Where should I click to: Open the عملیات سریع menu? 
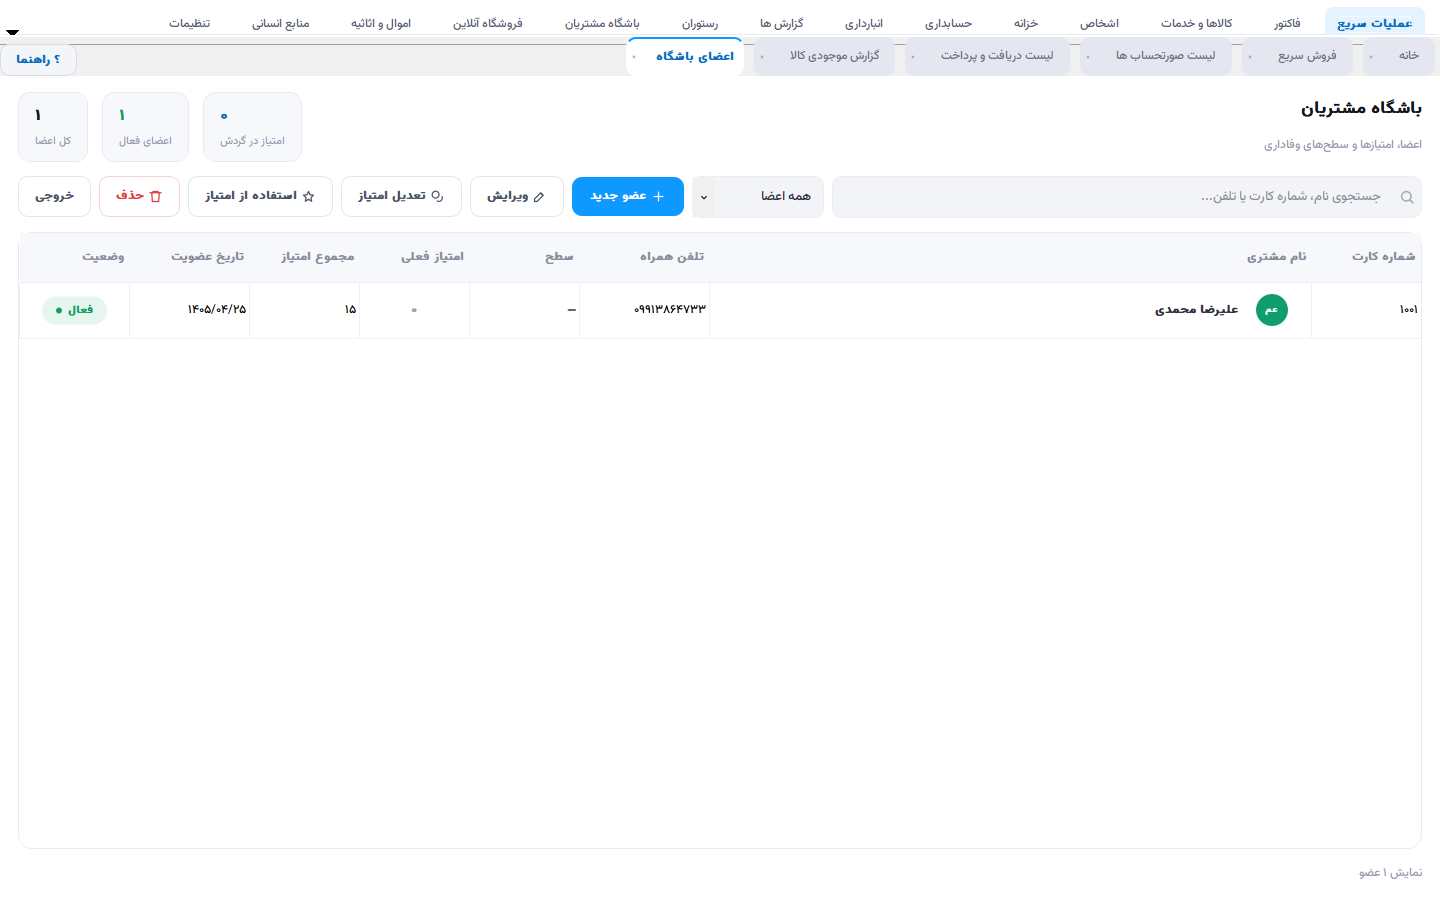pos(1374,23)
